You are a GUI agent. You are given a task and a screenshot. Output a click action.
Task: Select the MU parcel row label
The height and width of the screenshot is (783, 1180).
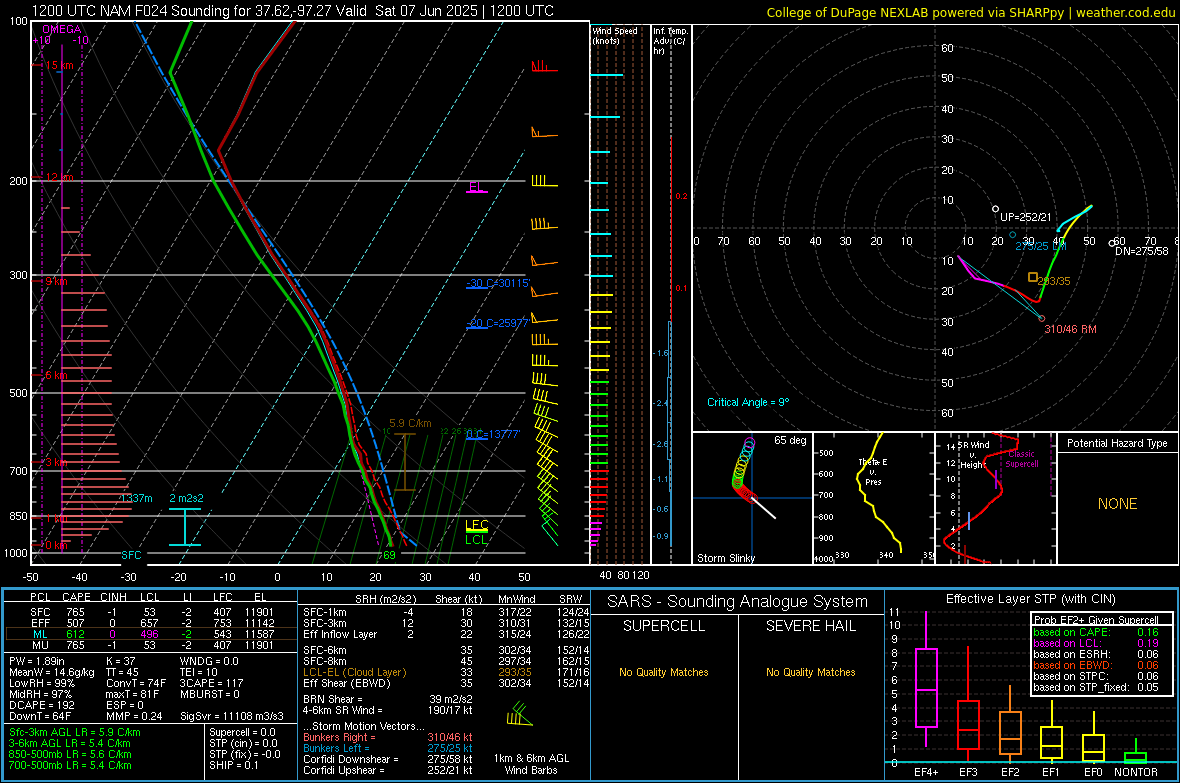40,645
